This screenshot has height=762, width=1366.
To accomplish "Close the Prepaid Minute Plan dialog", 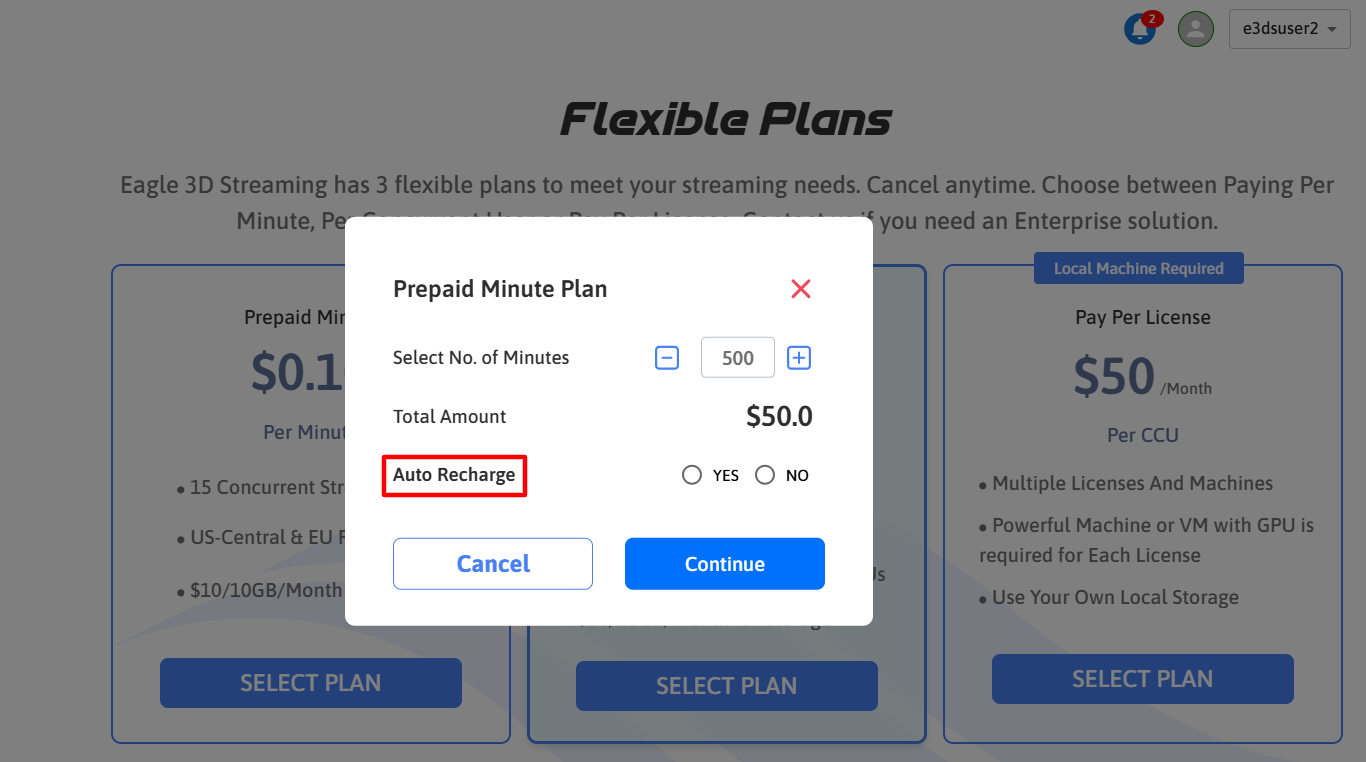I will point(800,289).
